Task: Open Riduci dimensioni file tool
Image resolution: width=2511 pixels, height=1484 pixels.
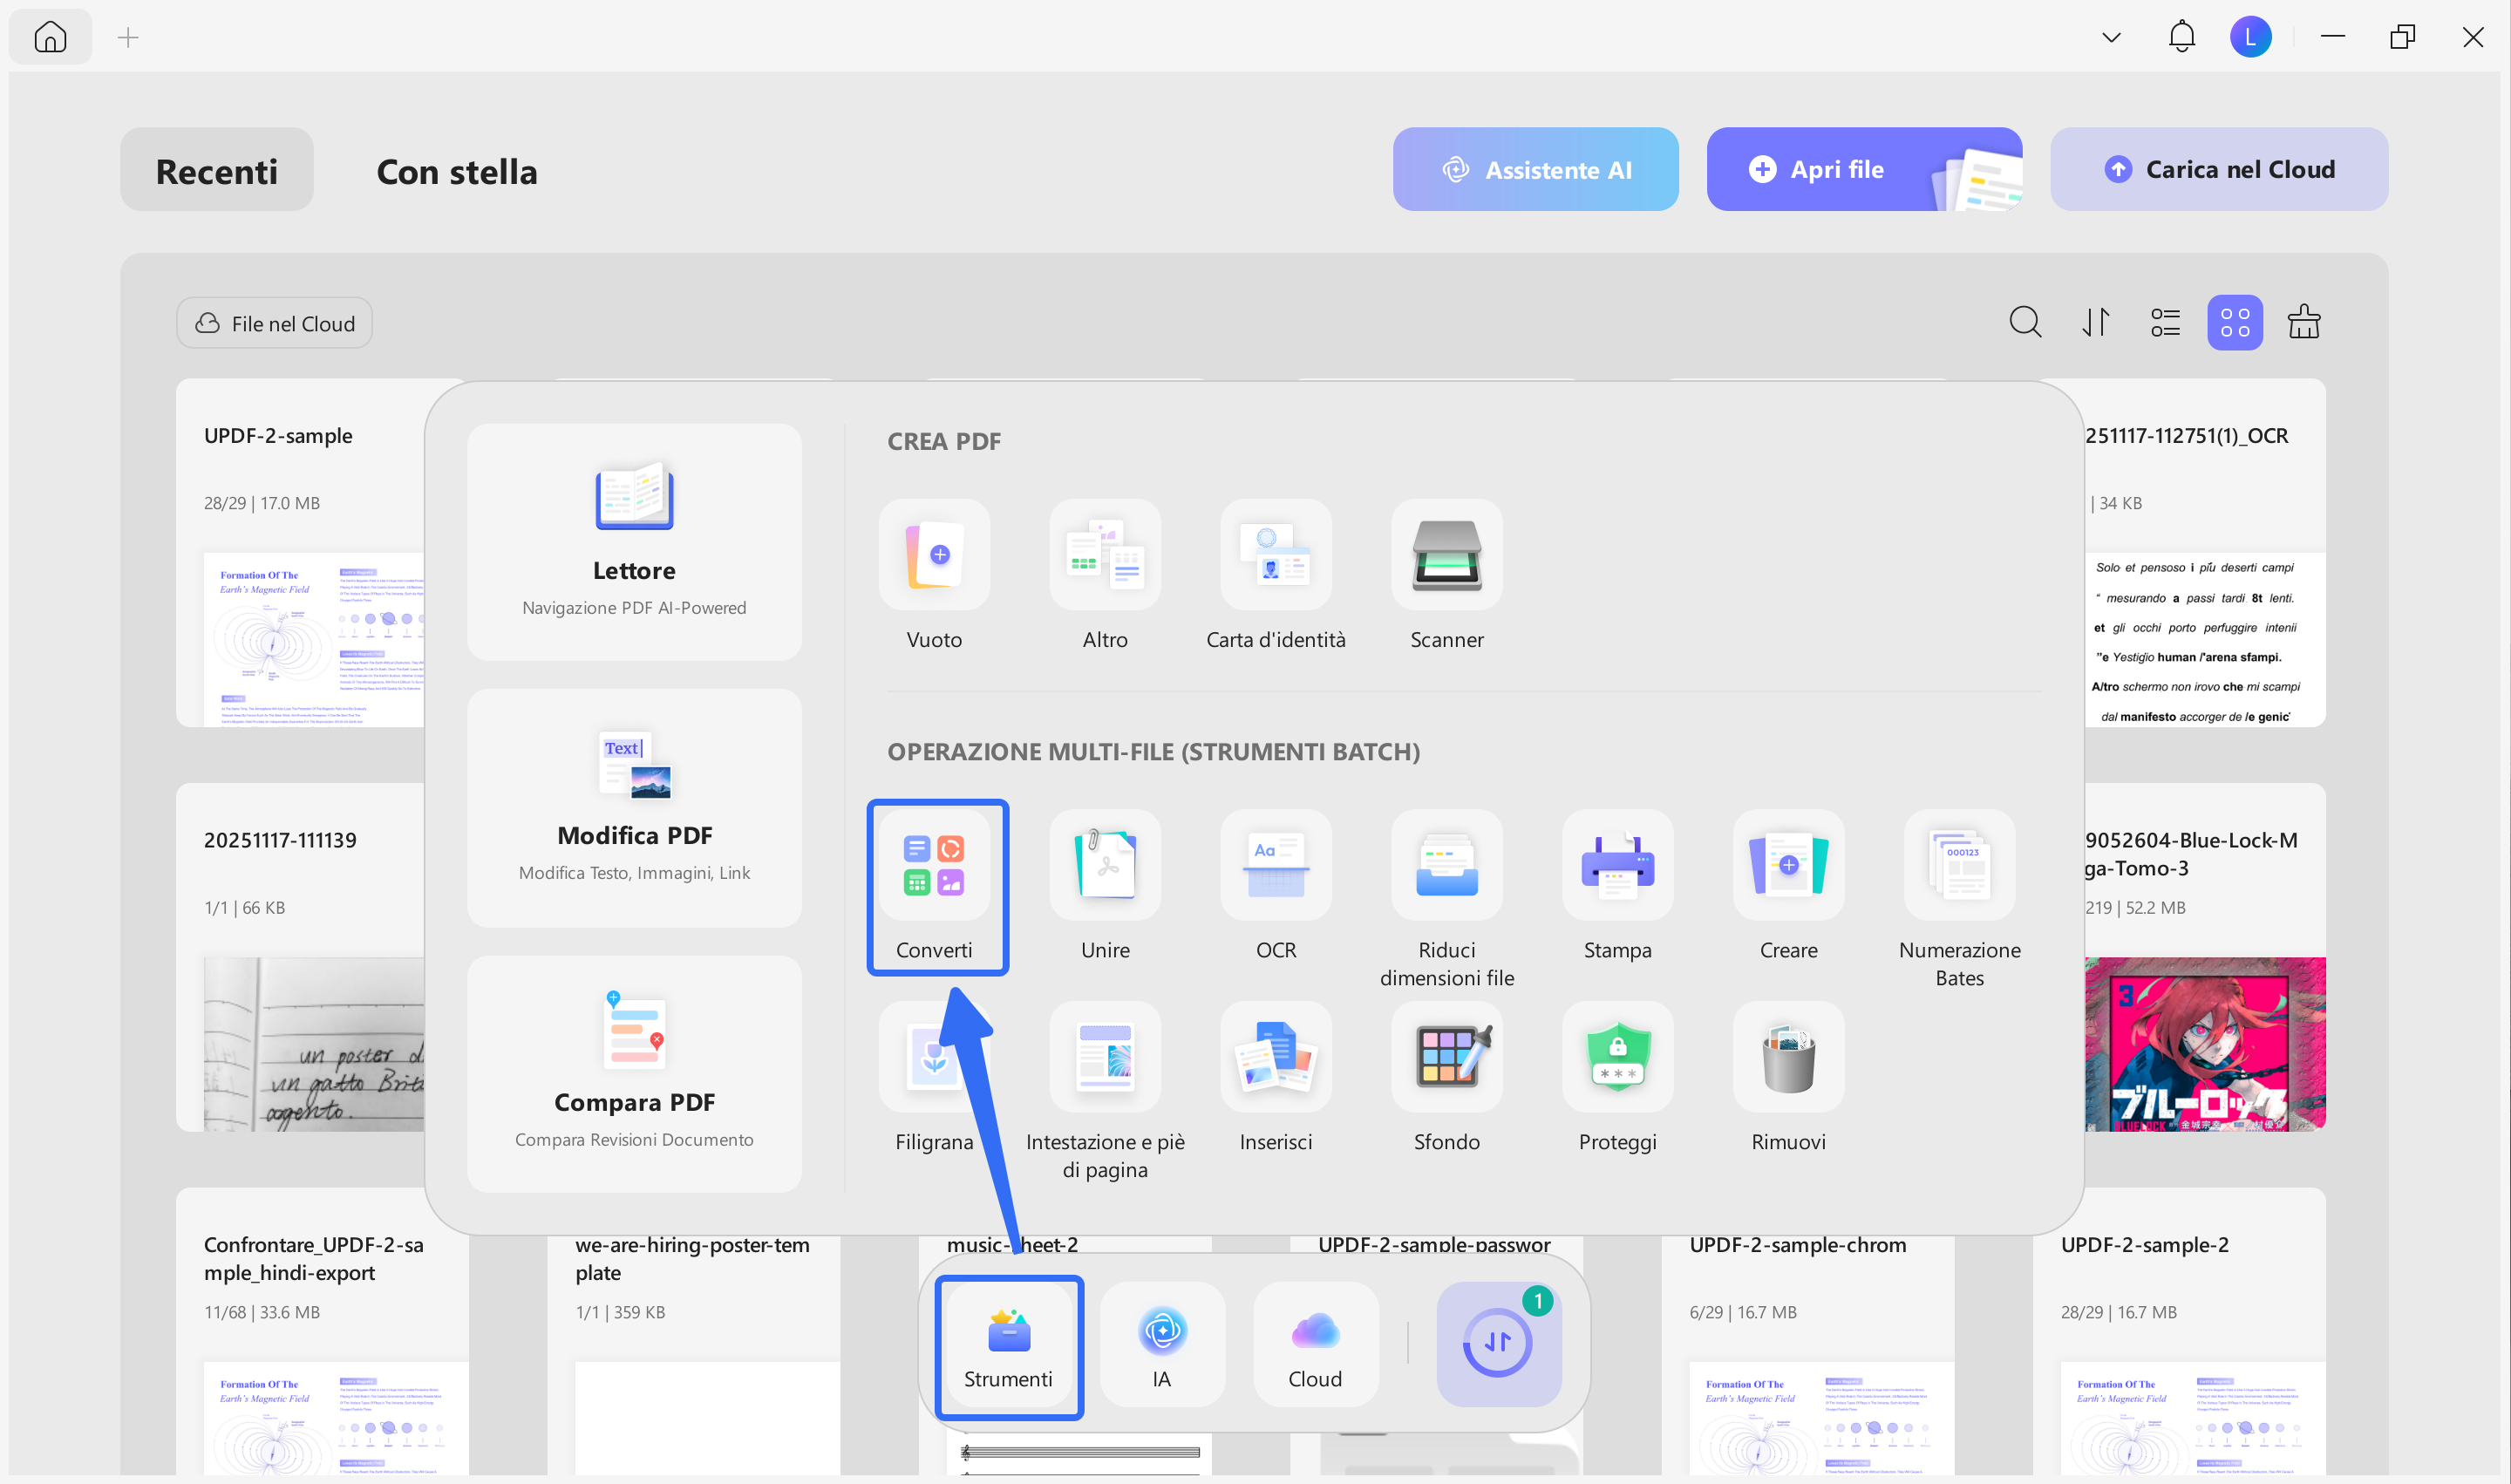Action: [x=1447, y=900]
